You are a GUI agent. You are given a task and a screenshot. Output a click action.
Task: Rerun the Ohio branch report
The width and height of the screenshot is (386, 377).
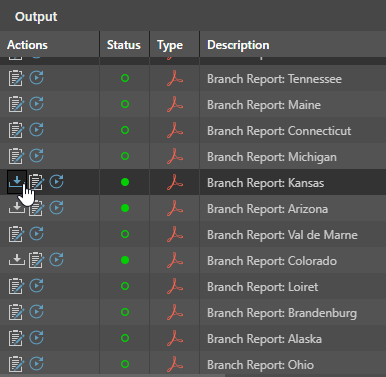[36, 364]
